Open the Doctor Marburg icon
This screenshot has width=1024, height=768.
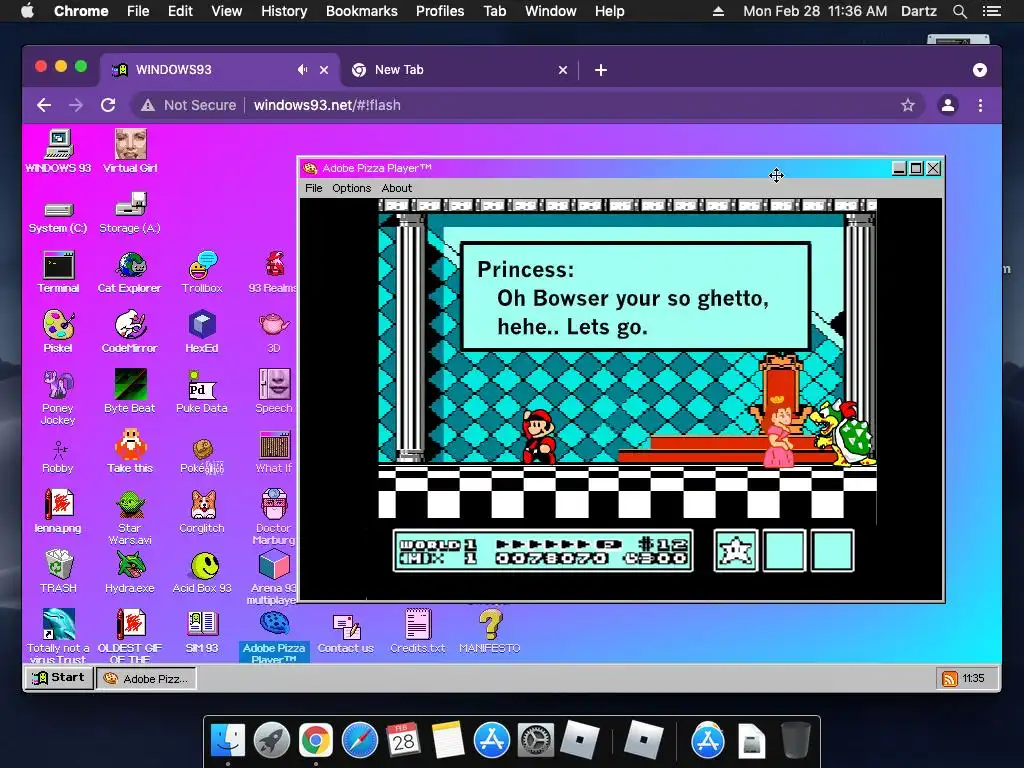(x=274, y=518)
